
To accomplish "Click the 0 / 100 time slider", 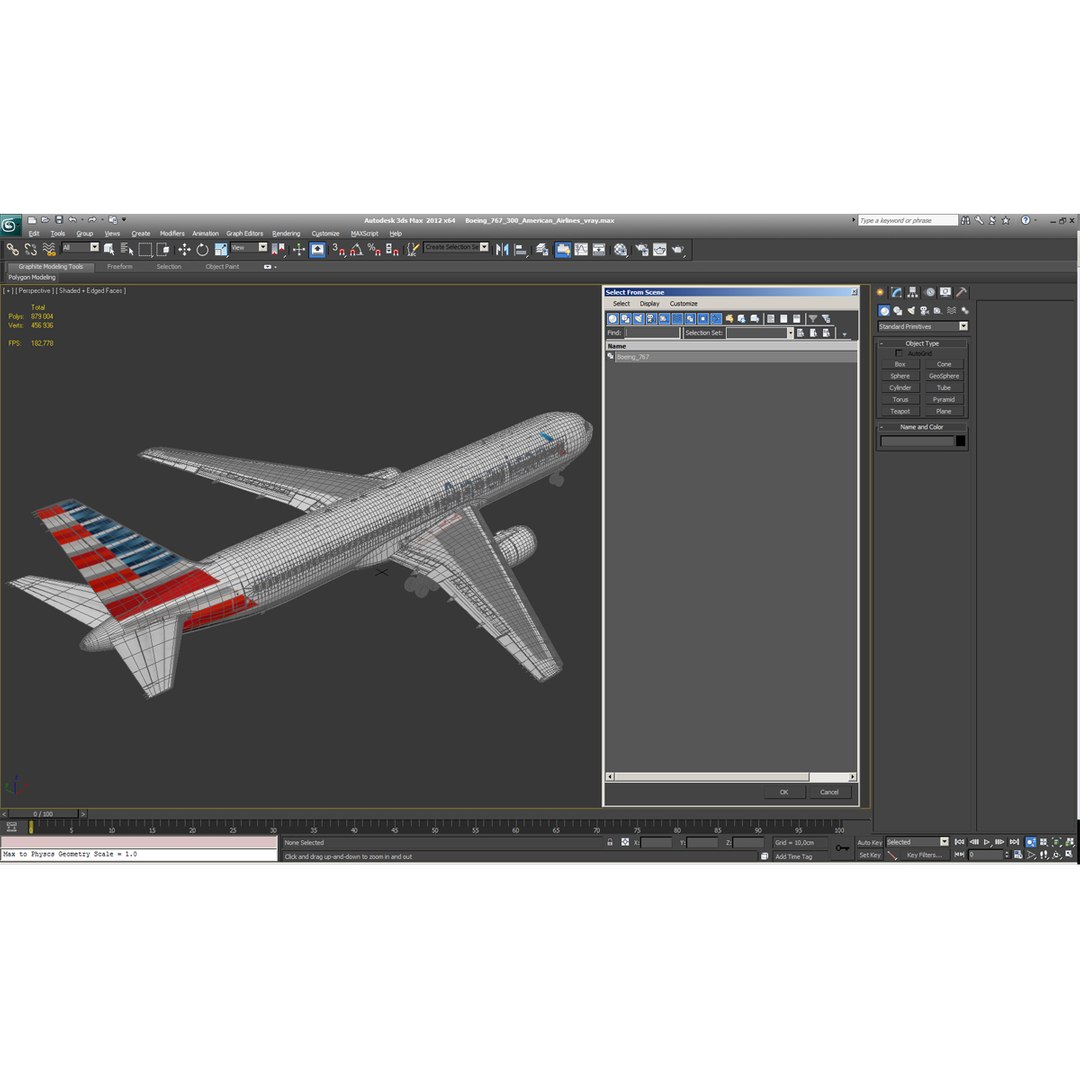I will pyautogui.click(x=43, y=814).
